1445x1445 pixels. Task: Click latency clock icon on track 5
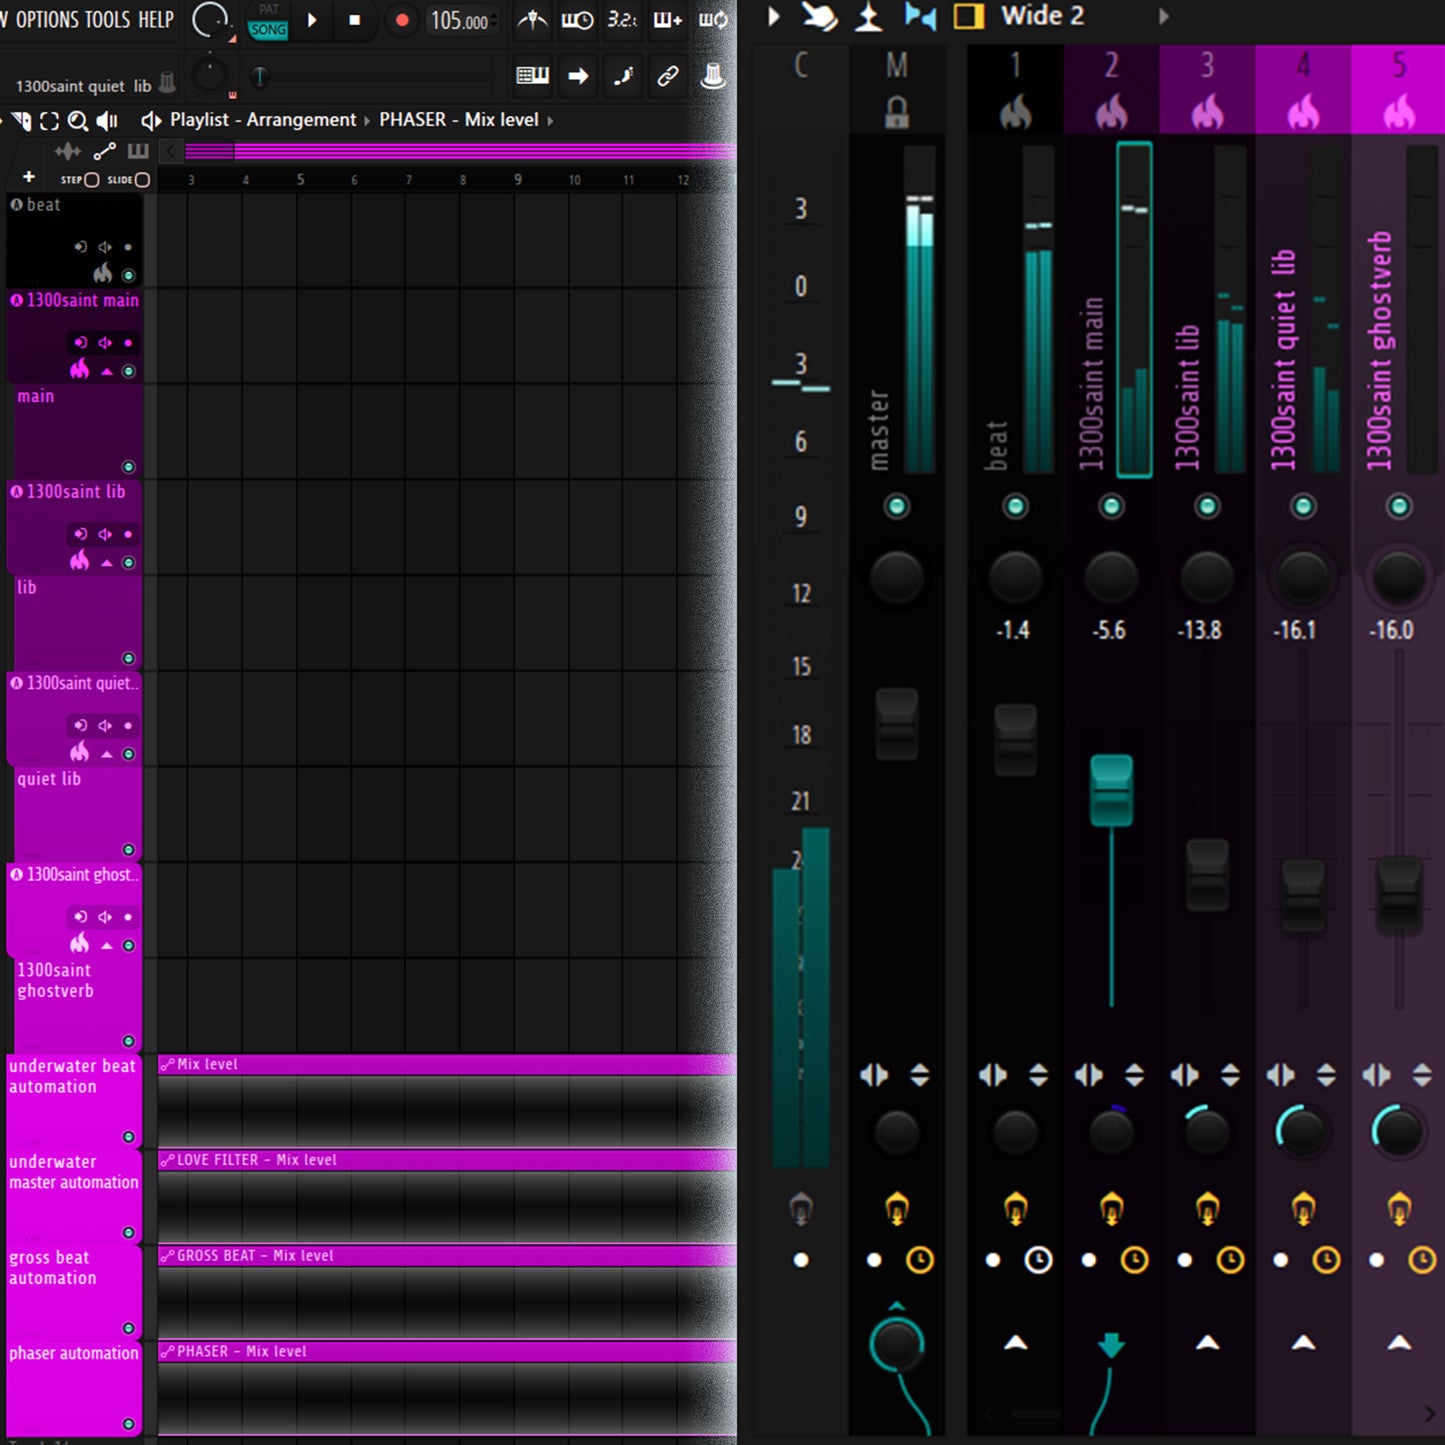1421,1260
